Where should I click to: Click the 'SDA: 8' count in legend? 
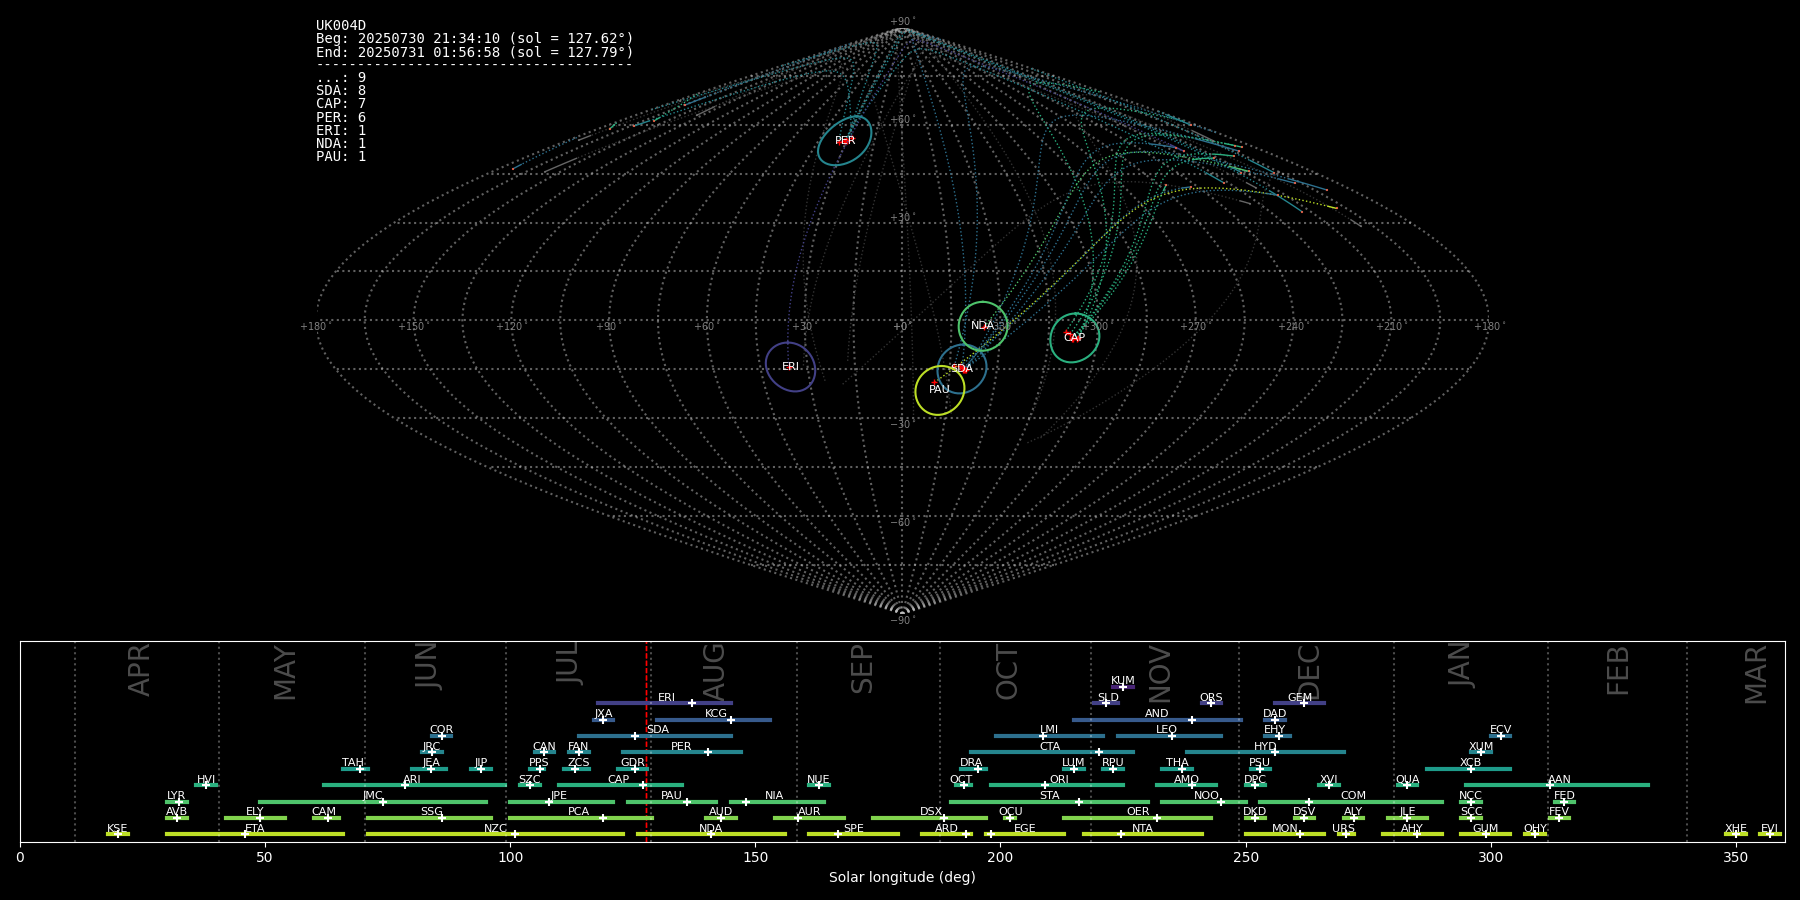click(x=341, y=91)
